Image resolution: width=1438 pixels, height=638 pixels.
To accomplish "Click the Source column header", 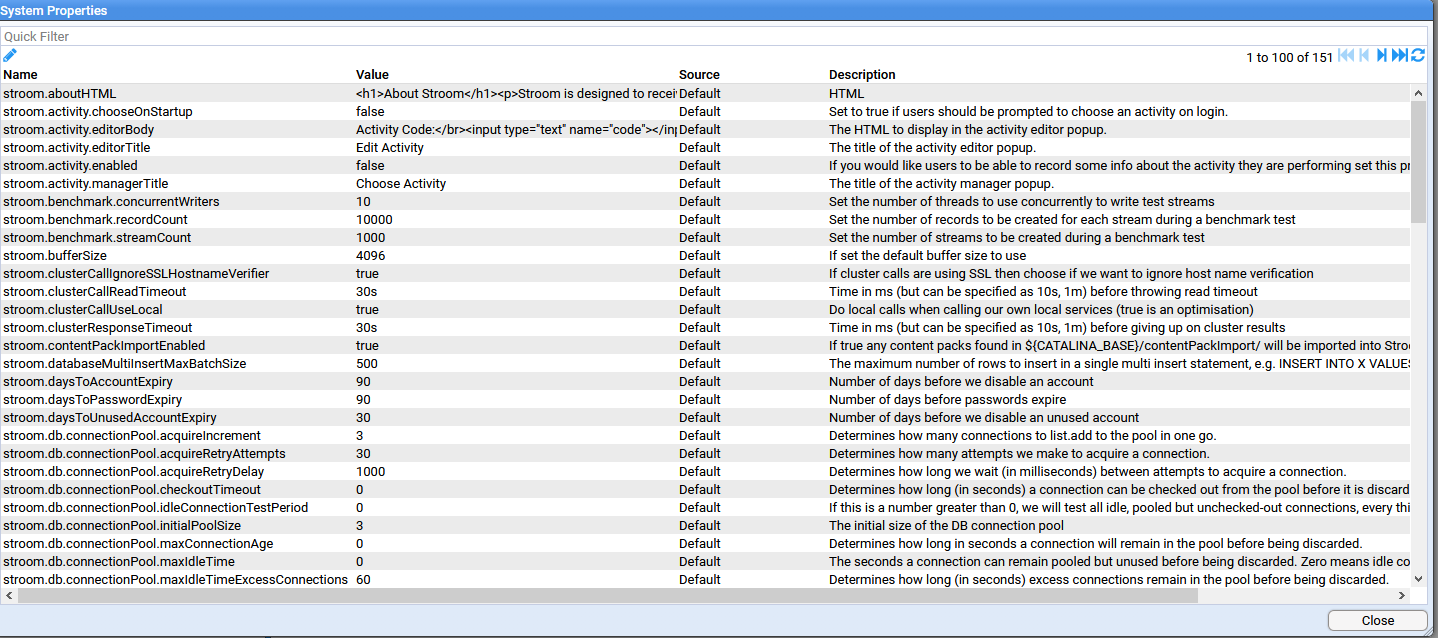I will (x=699, y=75).
